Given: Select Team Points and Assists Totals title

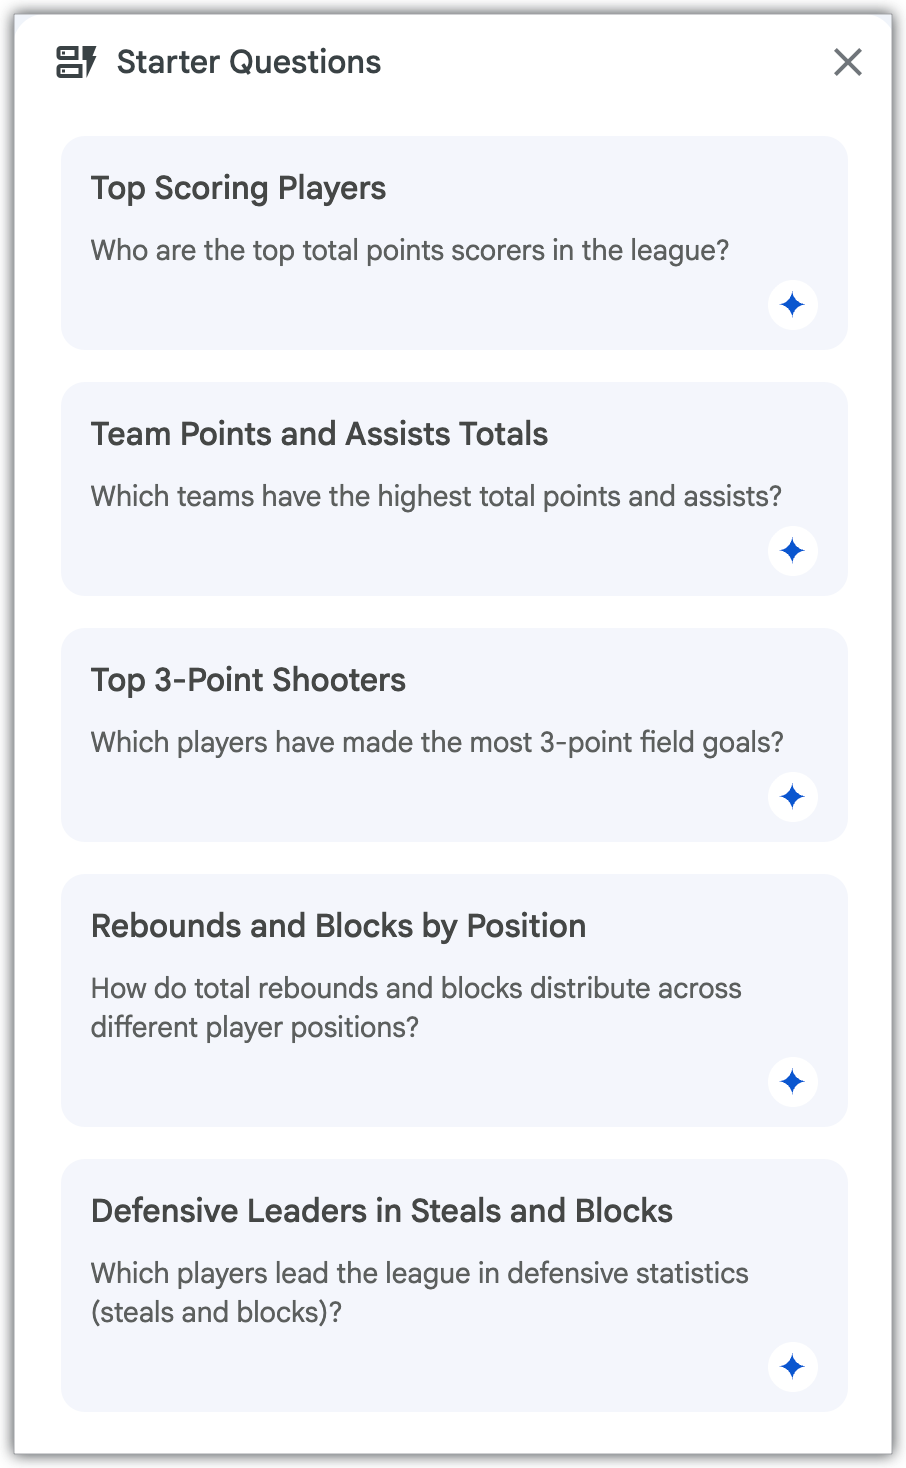Looking at the screenshot, I should [x=319, y=434].
